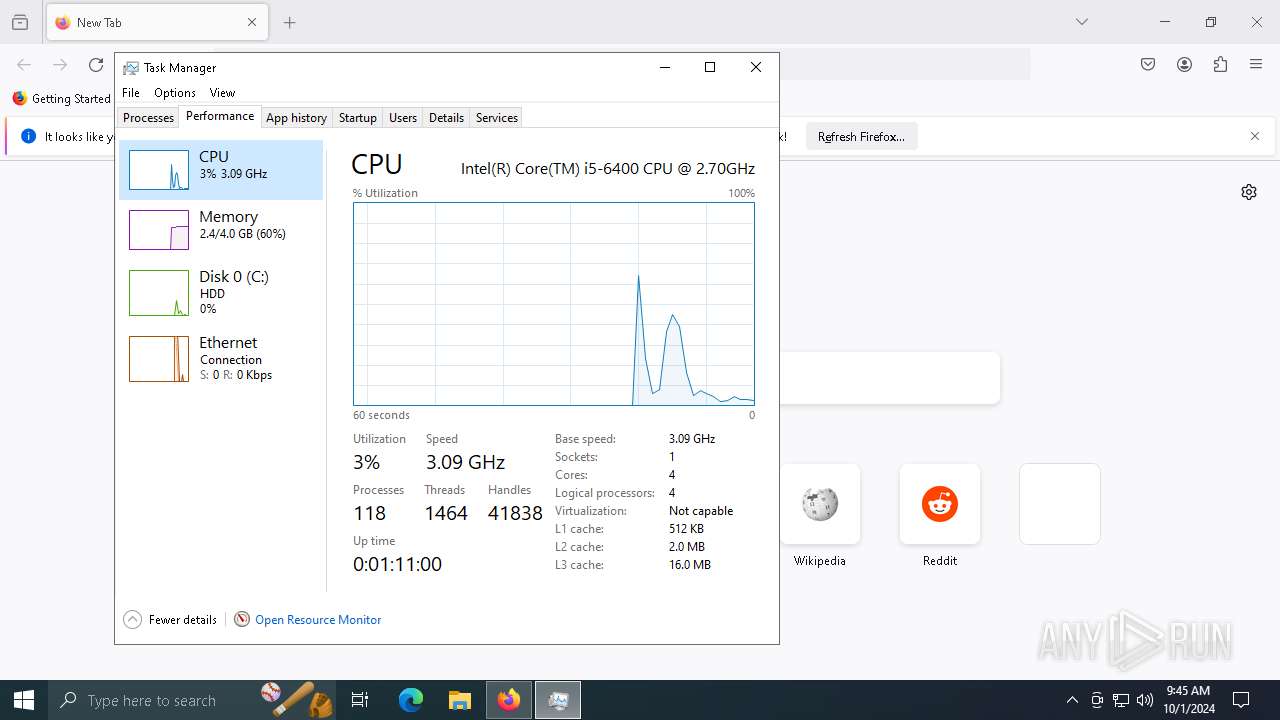Open the blank shortcut tile in Firefox
The height and width of the screenshot is (720, 1280).
(1060, 504)
